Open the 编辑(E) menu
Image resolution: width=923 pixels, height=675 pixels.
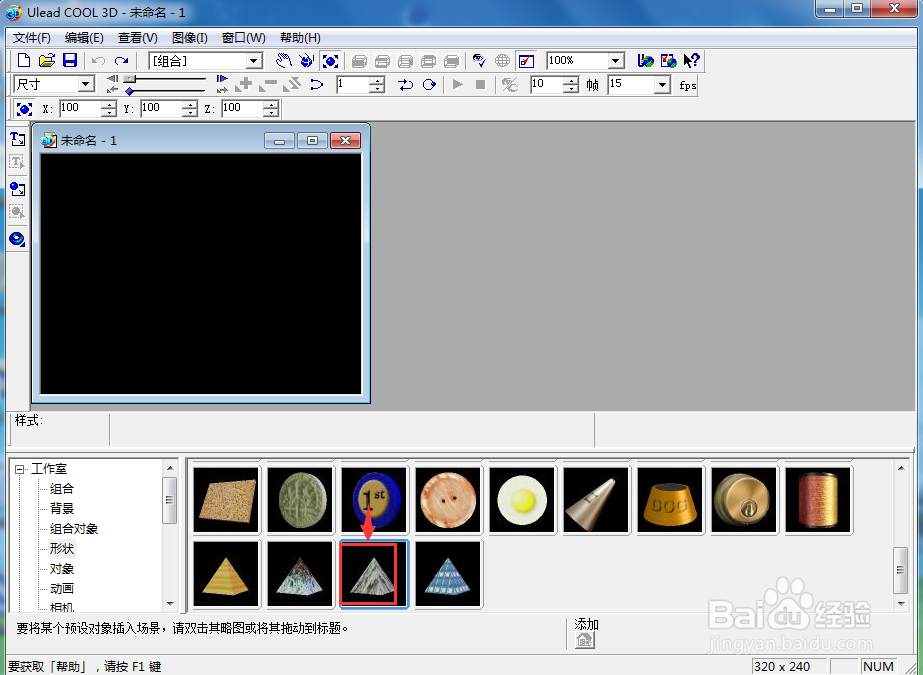84,38
